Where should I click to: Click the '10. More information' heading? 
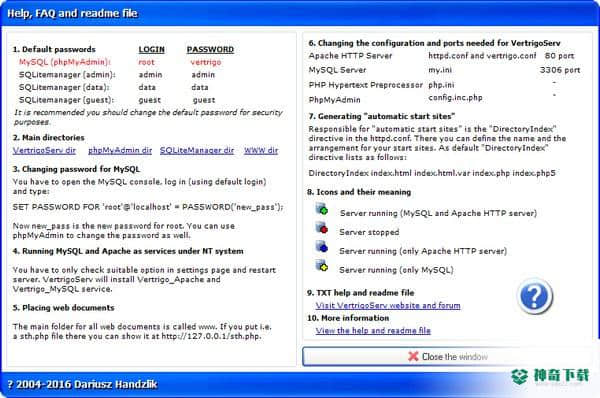[347, 318]
